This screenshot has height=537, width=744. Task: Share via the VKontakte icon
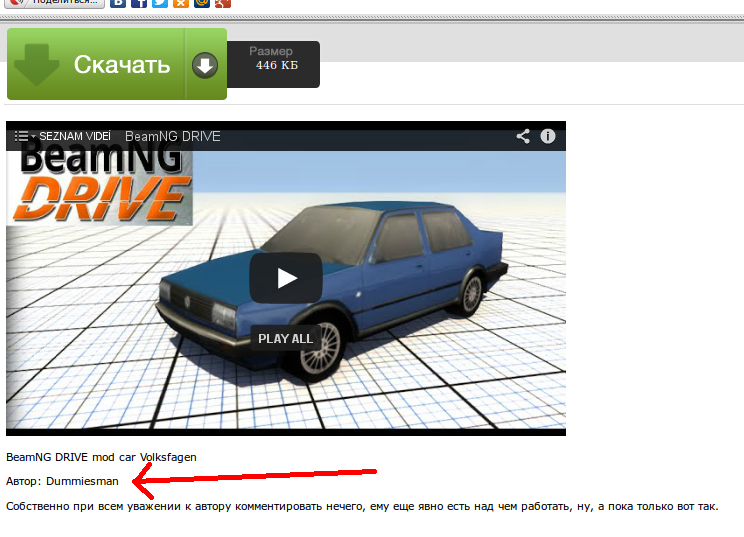(x=118, y=3)
